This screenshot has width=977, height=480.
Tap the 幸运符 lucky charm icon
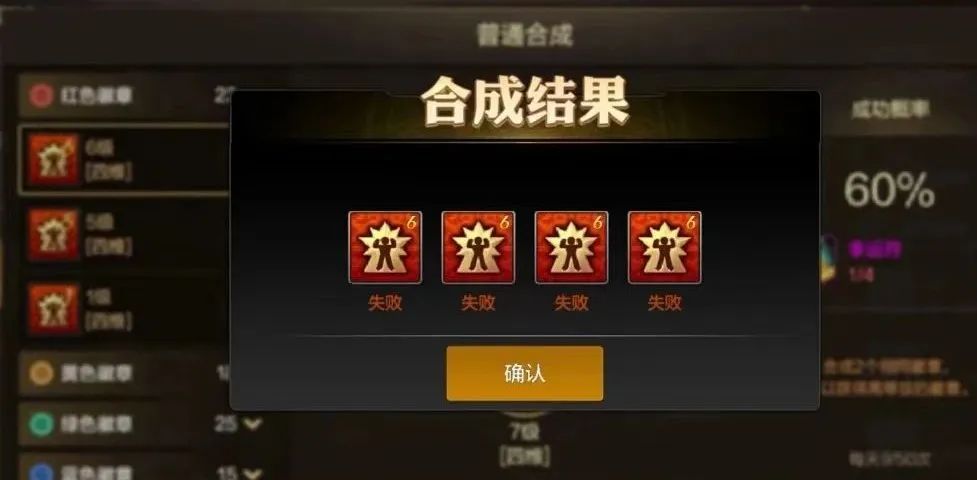click(828, 259)
